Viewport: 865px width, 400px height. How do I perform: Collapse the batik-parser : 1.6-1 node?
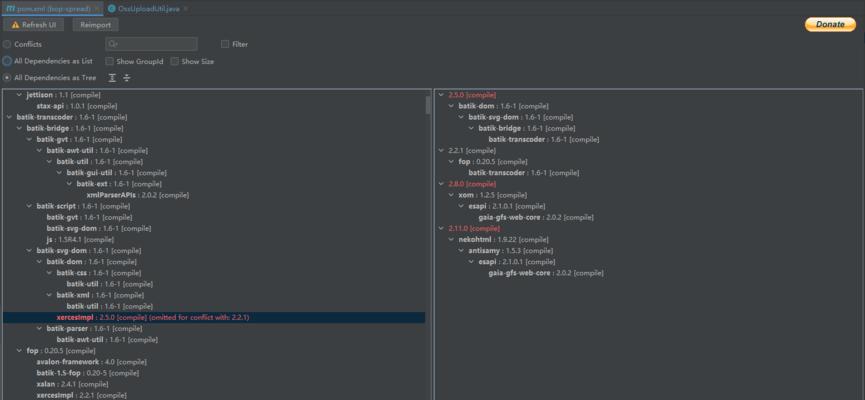click(x=39, y=328)
